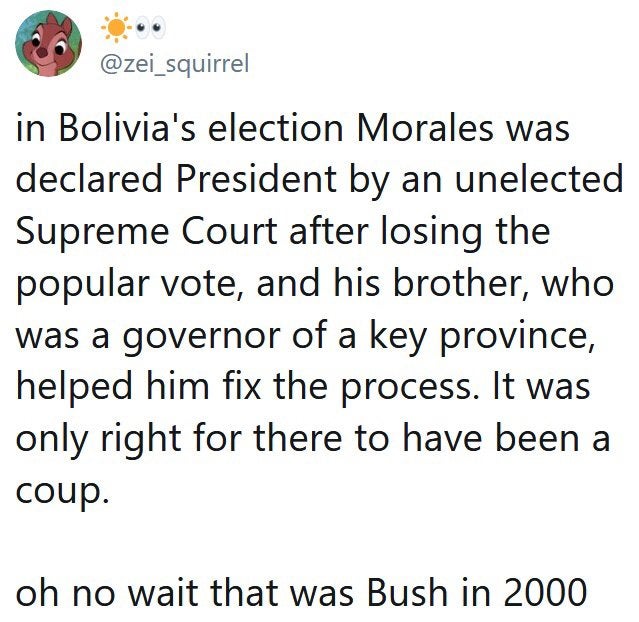Click the eyes emoji in display name
Viewport: 639px width, 622px height.
[150, 27]
